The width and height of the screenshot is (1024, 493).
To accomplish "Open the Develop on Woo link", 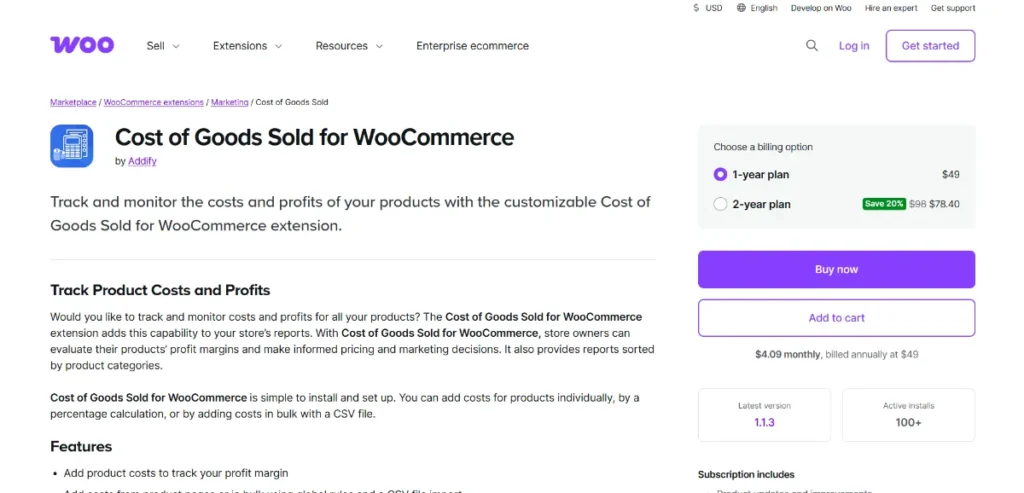I will coord(821,8).
